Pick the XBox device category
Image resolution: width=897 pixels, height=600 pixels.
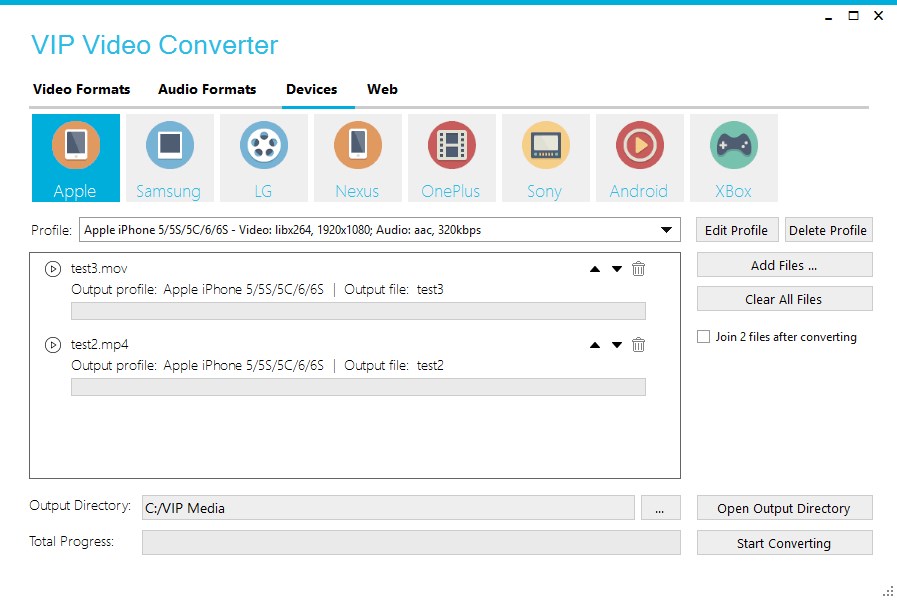(x=734, y=158)
